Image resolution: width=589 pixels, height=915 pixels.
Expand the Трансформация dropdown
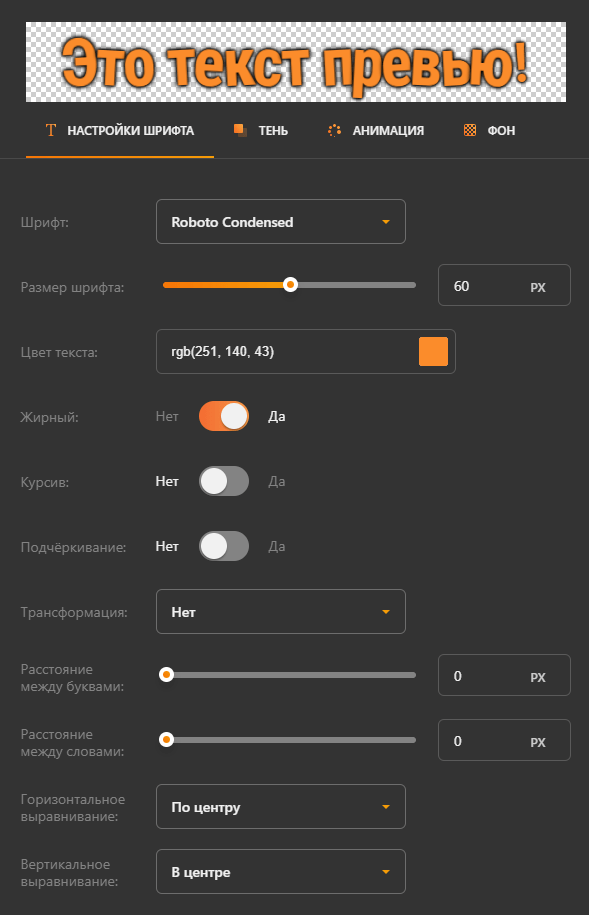(x=281, y=612)
